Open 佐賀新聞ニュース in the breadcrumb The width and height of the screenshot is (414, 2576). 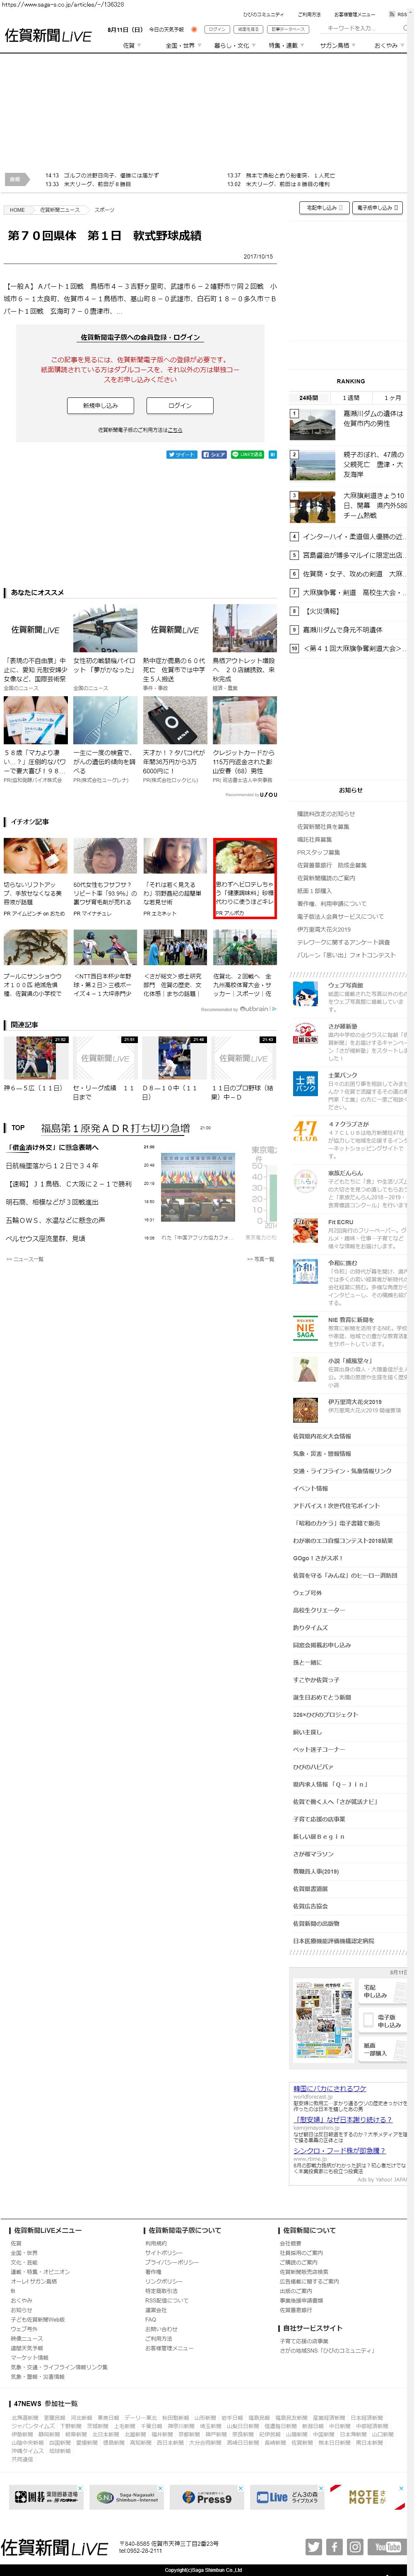click(x=59, y=210)
